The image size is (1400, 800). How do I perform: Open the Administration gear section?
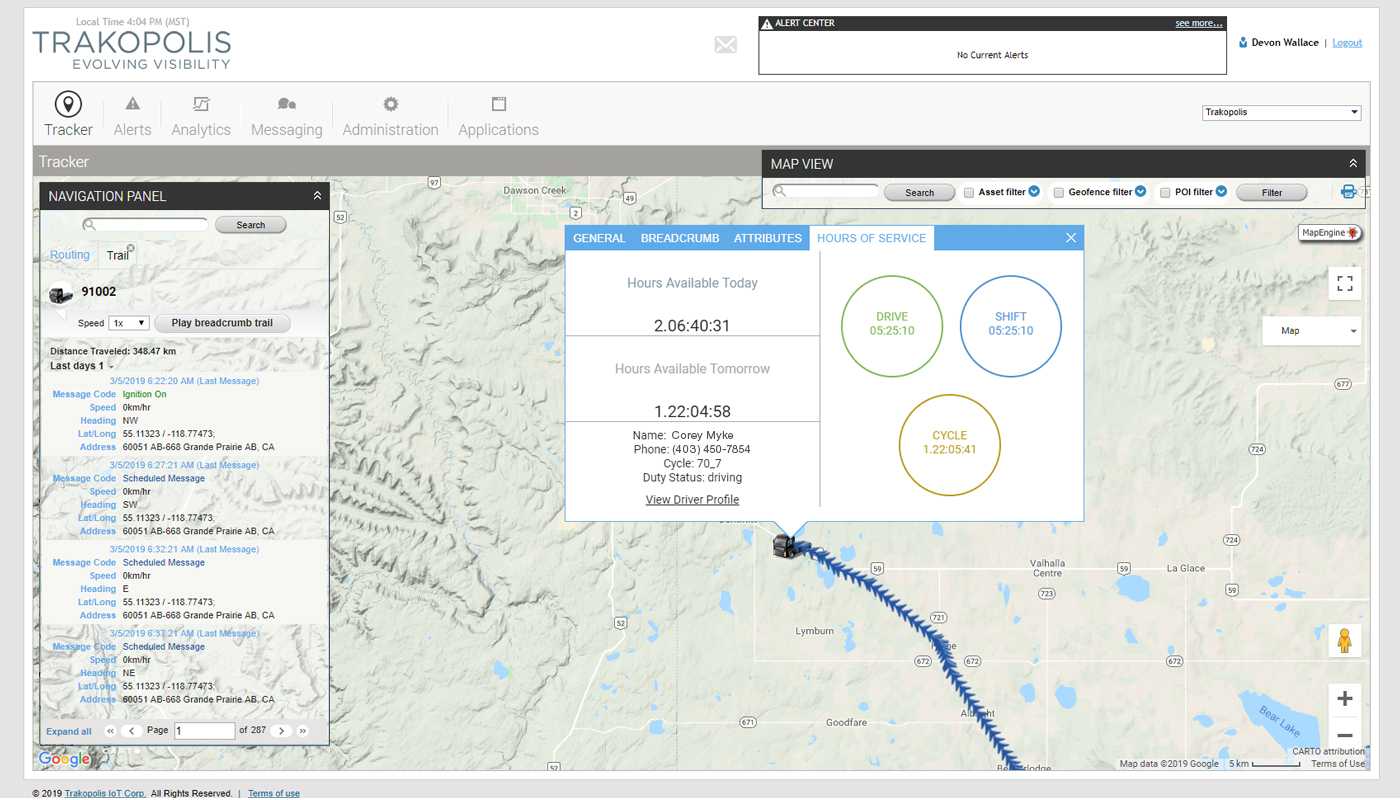(390, 116)
